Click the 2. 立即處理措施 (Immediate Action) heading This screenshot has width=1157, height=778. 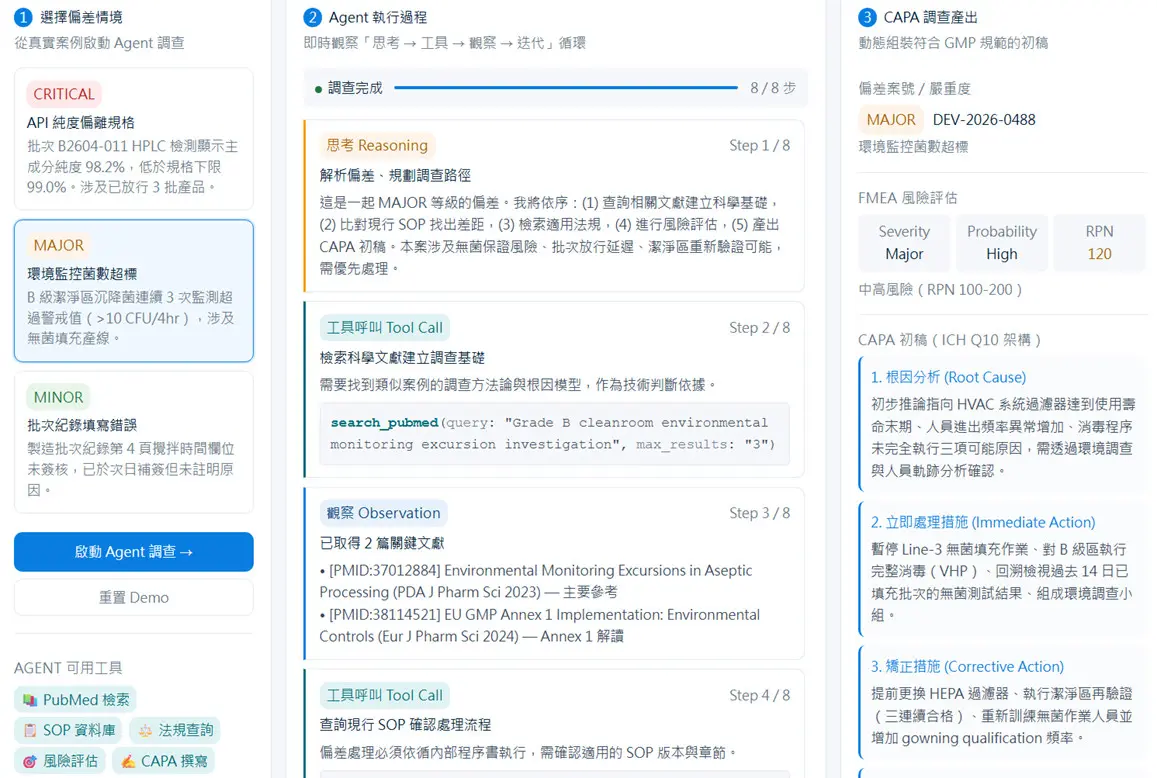click(983, 522)
